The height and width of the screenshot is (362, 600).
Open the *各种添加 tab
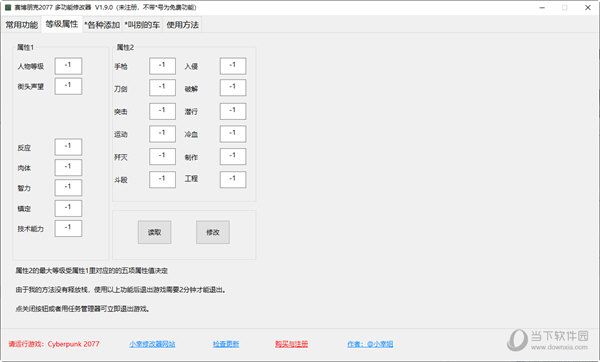point(102,25)
